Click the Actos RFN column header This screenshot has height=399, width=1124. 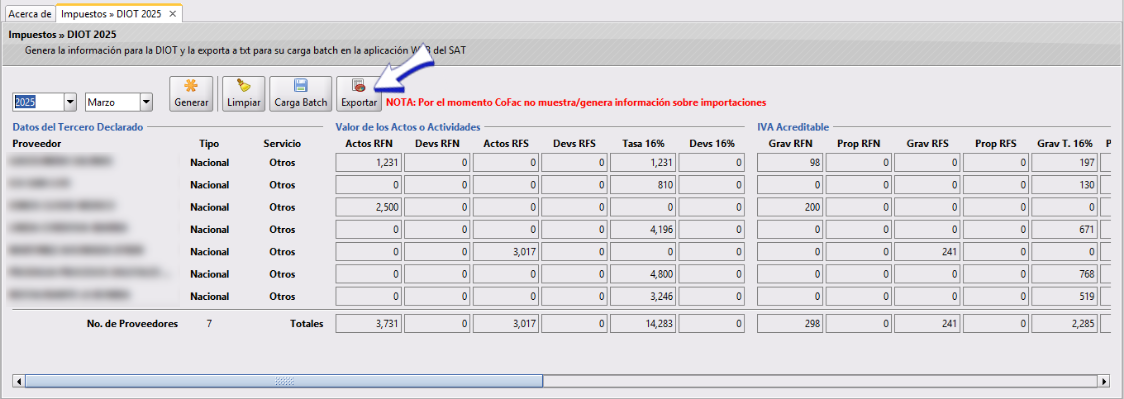[369, 143]
